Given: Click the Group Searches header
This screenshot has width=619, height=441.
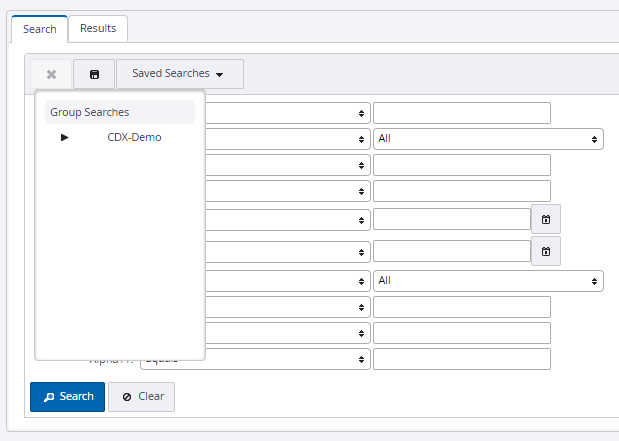Looking at the screenshot, I should coord(90,112).
